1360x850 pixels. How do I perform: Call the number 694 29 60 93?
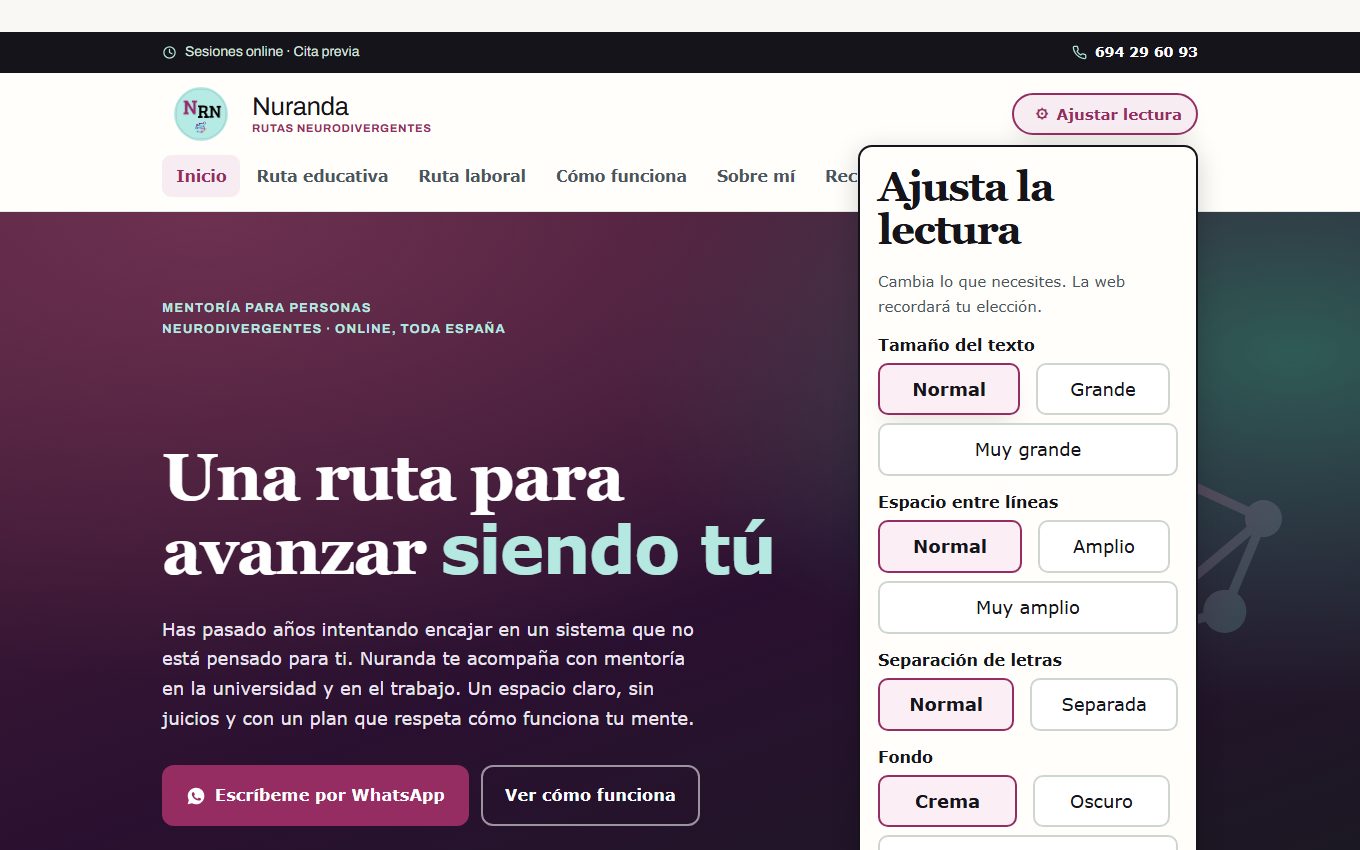(x=1146, y=52)
